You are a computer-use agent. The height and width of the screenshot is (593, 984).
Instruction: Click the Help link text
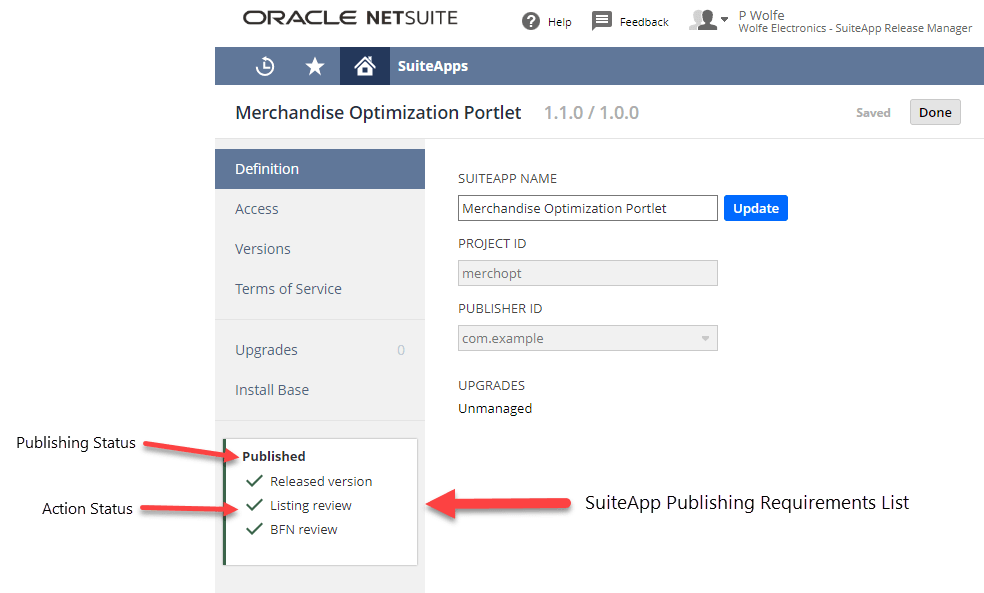click(559, 22)
